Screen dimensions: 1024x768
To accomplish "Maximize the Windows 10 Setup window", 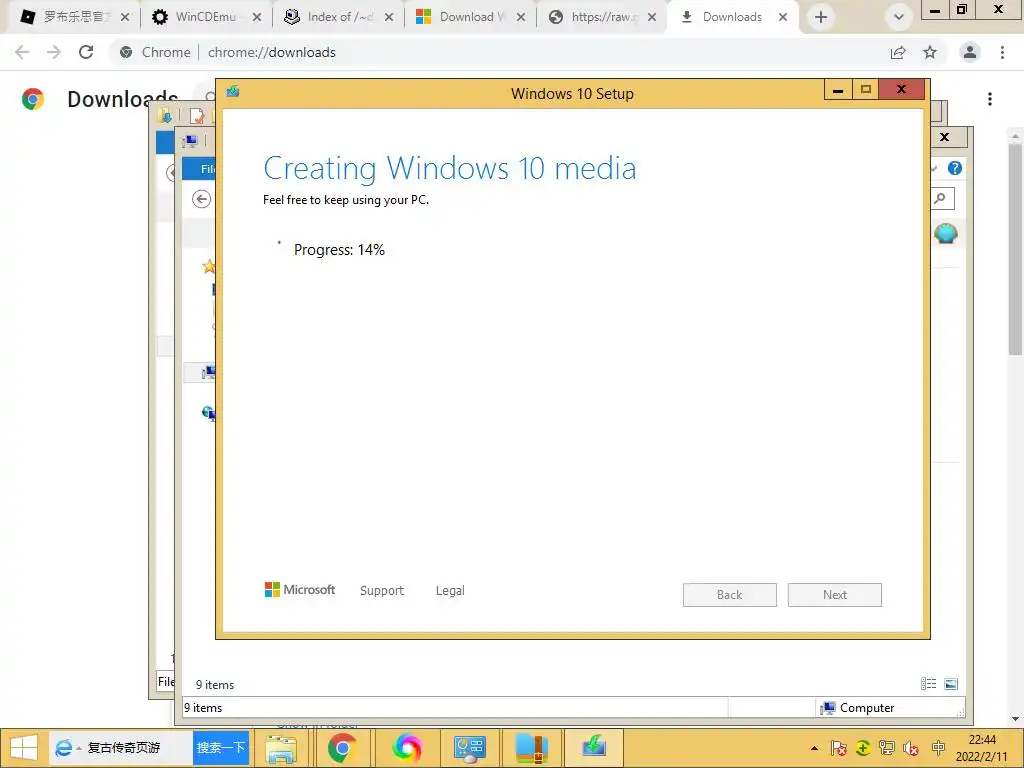I will (866, 89).
